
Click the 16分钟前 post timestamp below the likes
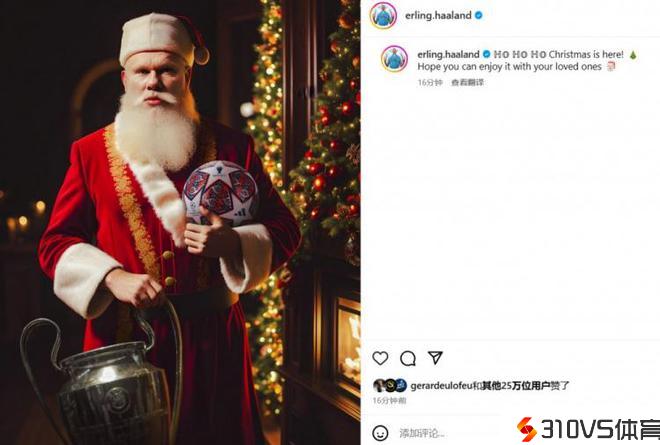[x=386, y=400]
